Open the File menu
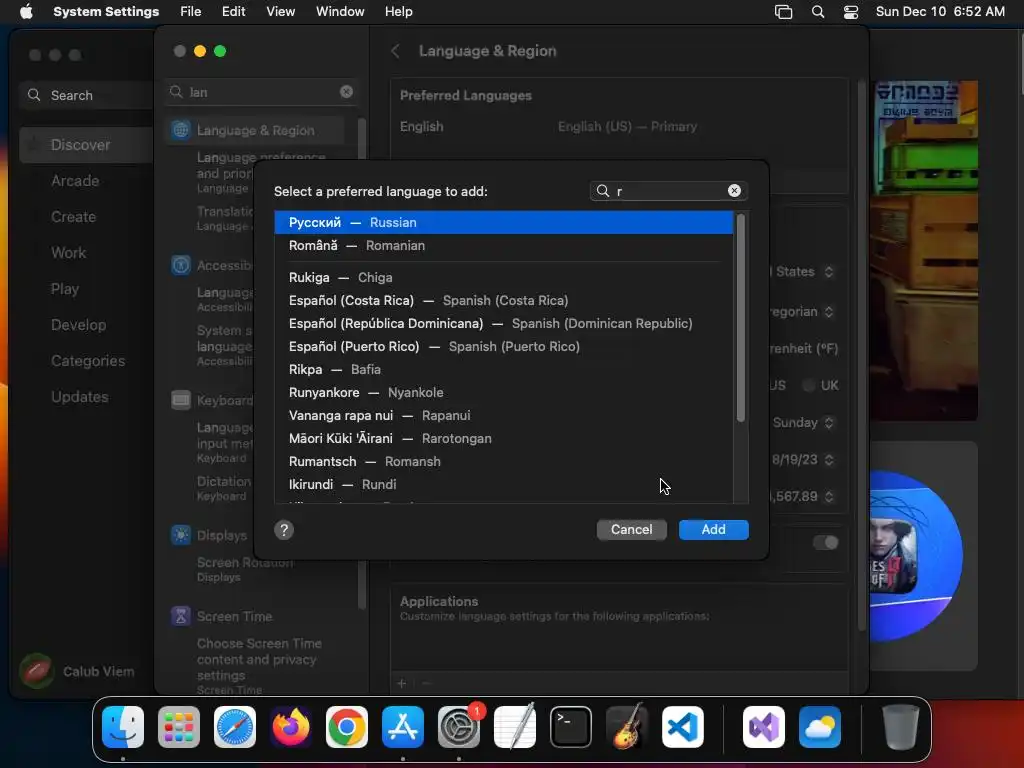 coord(191,11)
